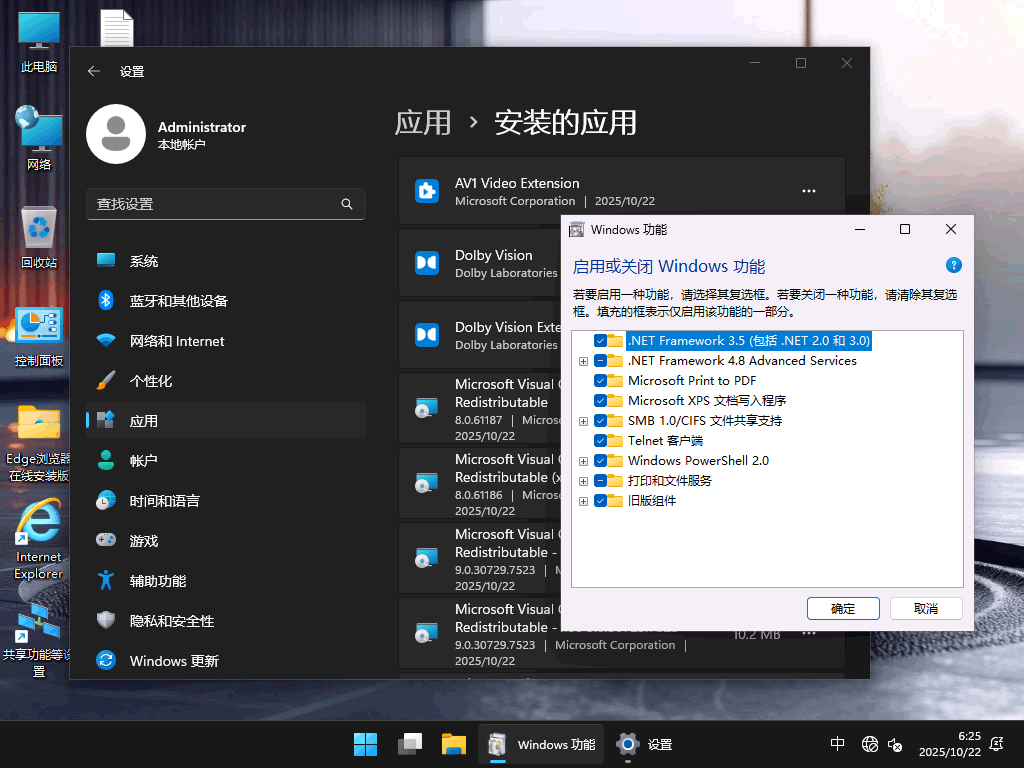1024x768 pixels.
Task: Open 共享功能等设置 desktop shortcut
Action: [x=38, y=641]
